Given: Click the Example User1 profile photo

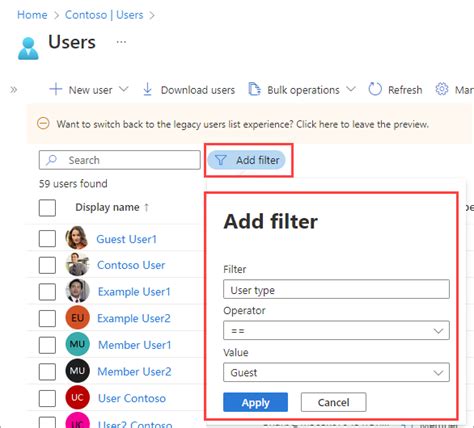Looking at the screenshot, I should (77, 291).
